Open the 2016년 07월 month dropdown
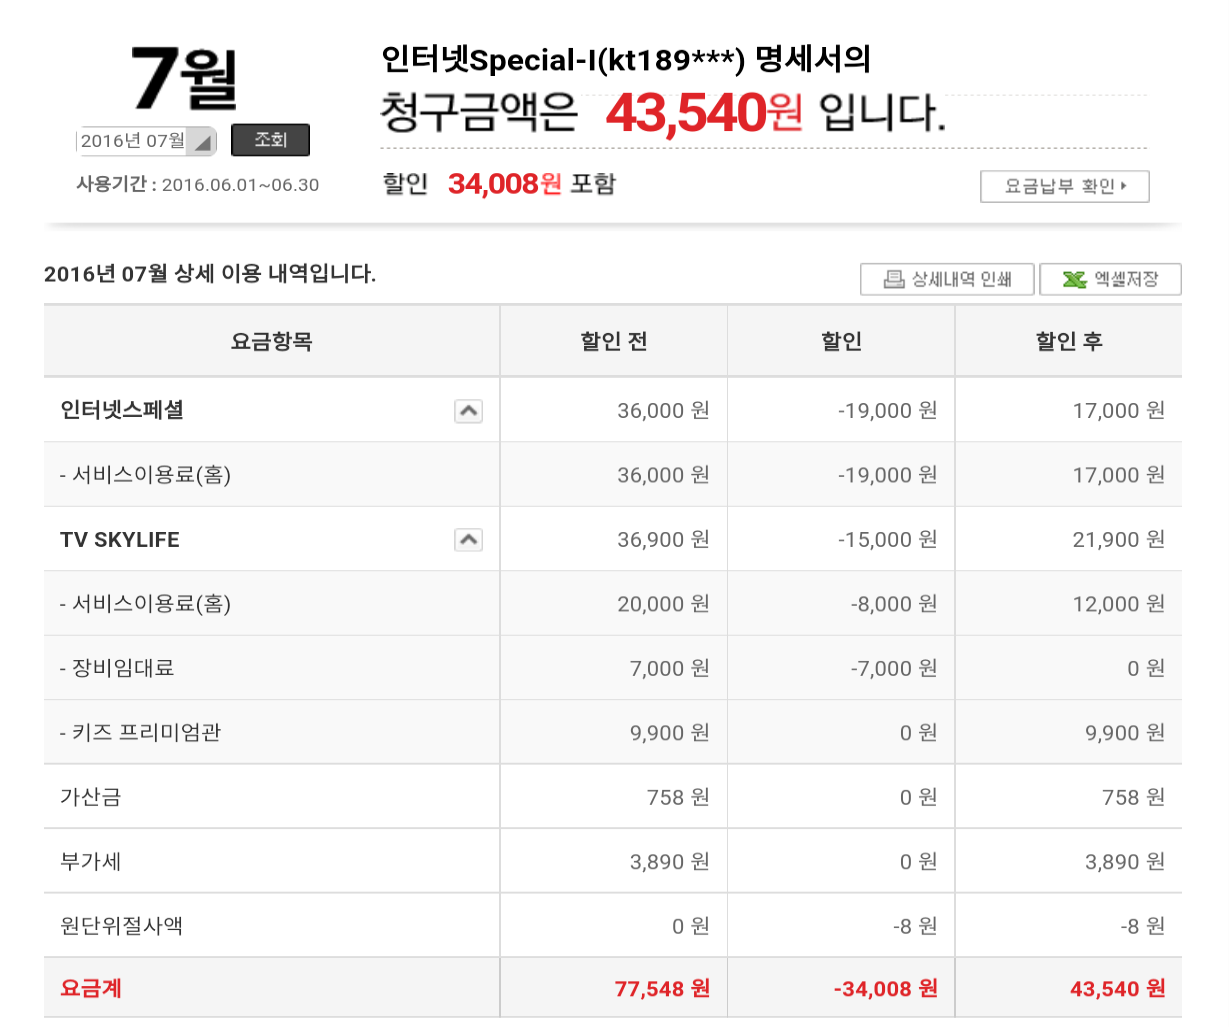Viewport: 1229px width, 1027px height. (146, 141)
